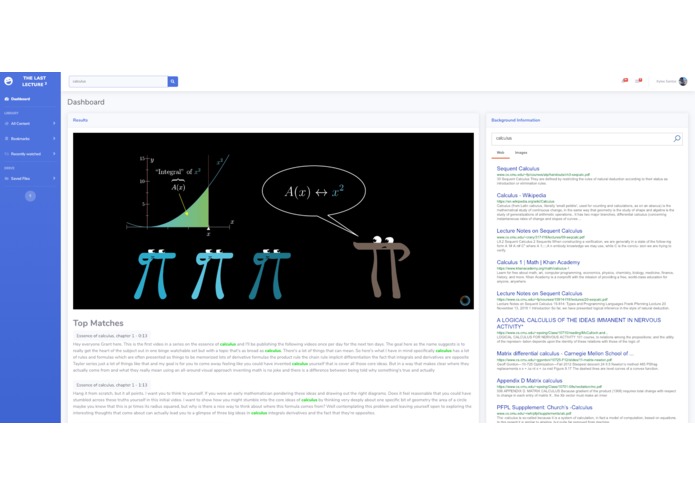Click the laughing face logo icon
Viewport: 695px width, 494px height.
click(x=8, y=81)
